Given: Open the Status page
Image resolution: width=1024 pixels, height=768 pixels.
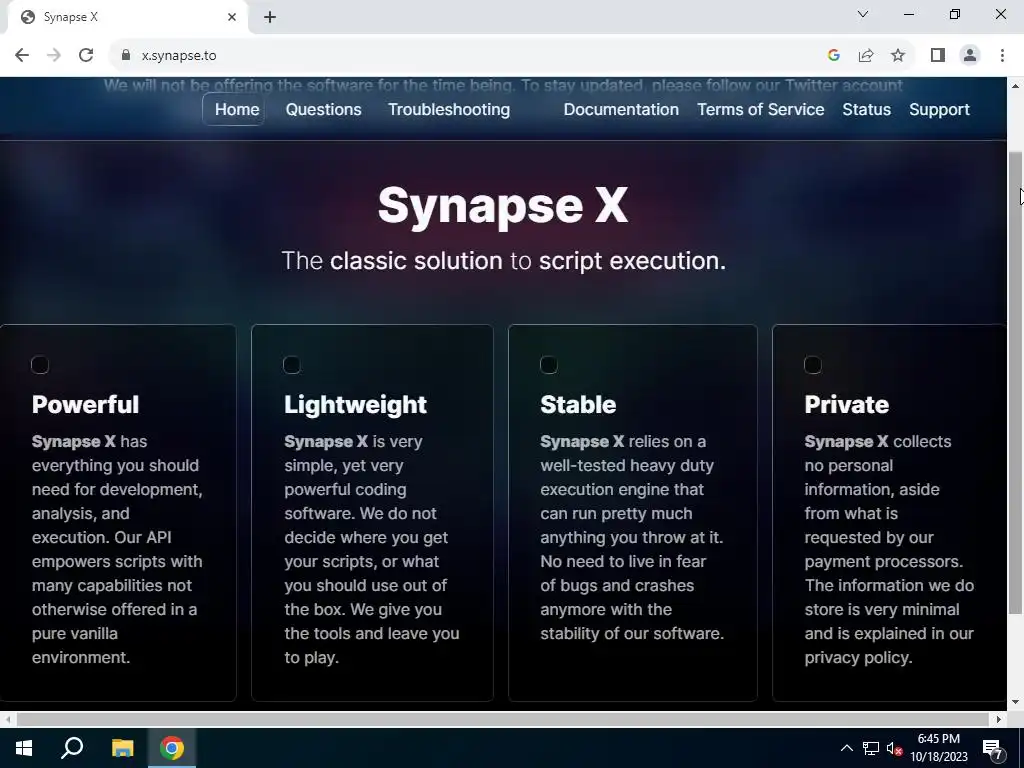Looking at the screenshot, I should point(866,109).
